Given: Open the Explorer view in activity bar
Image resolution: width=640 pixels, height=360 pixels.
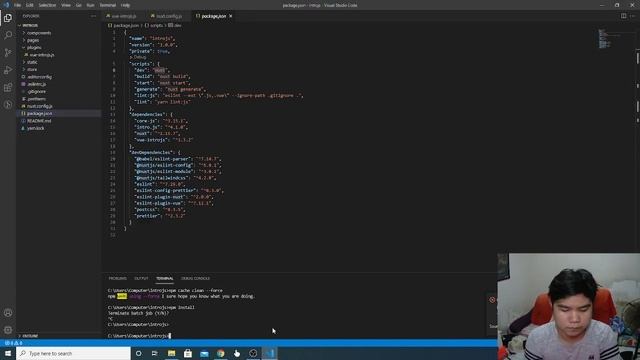Looking at the screenshot, I should point(8,18).
